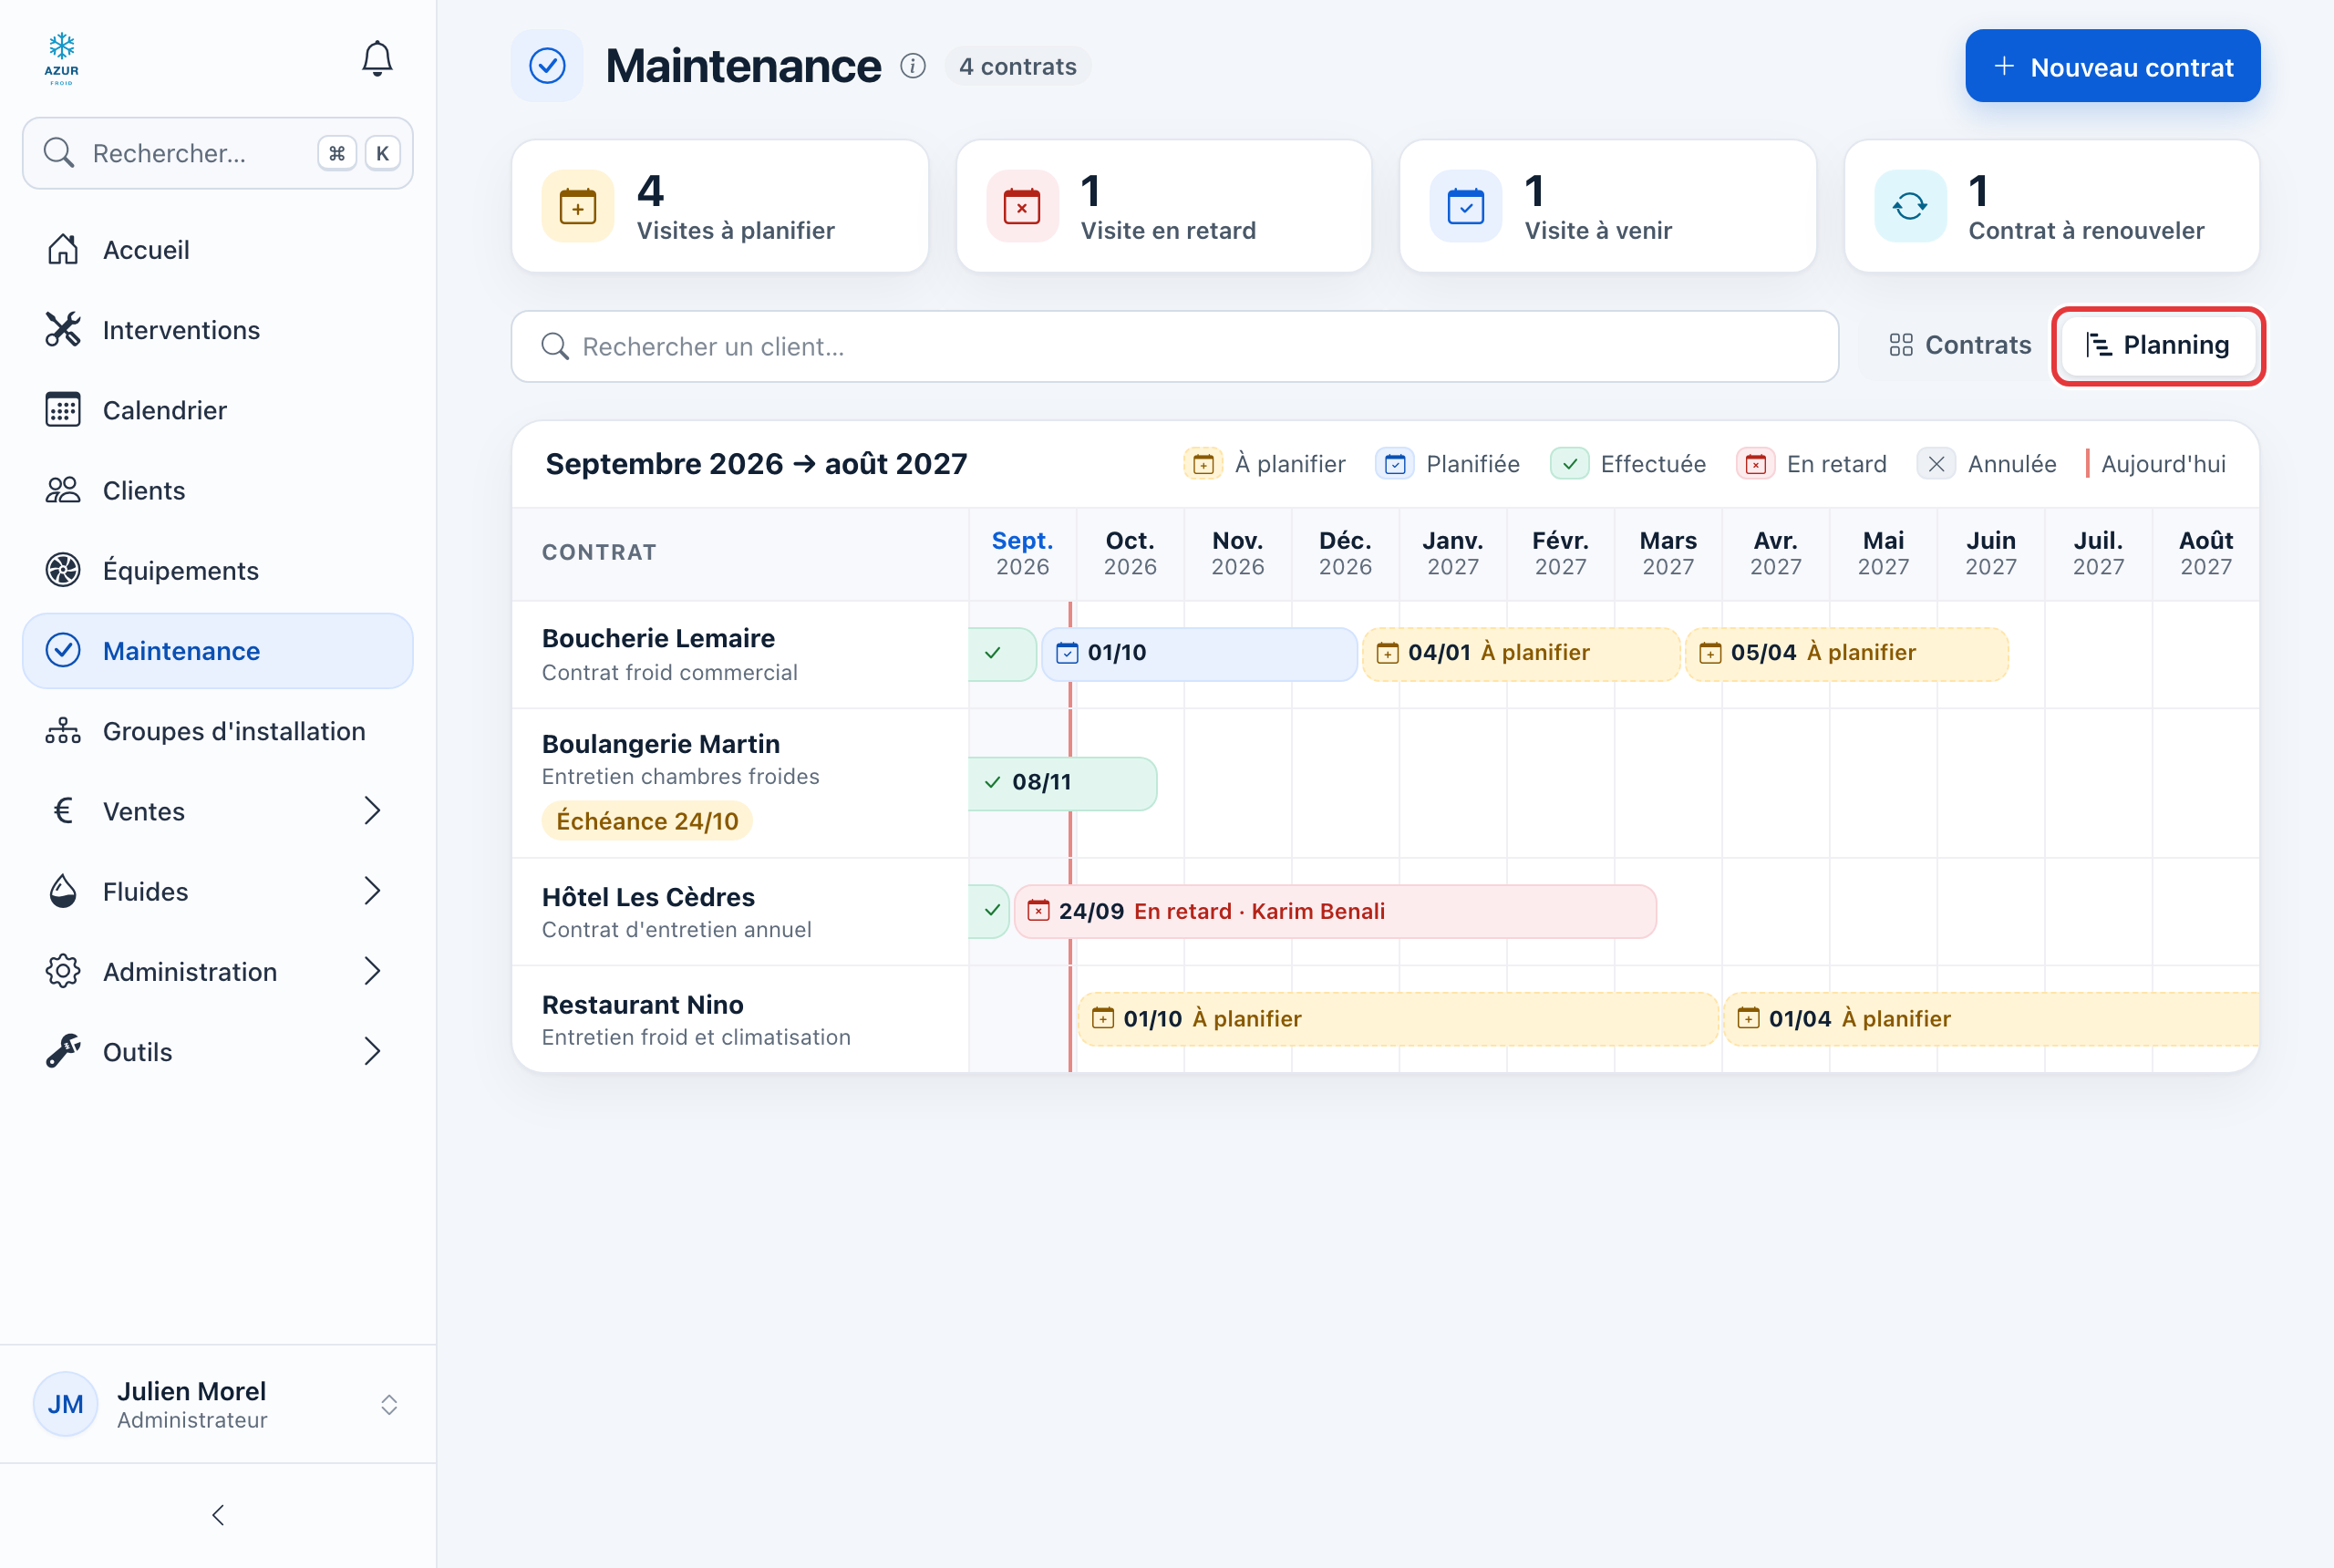Expand the Administration submenu chevron
This screenshot has height=1568, width=2334.
coord(373,971)
